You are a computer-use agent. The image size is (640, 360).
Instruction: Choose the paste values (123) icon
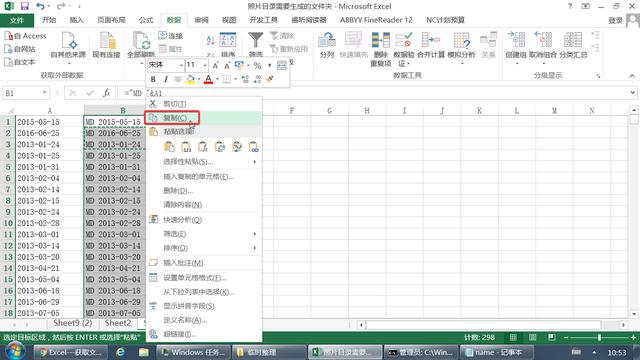[186, 147]
